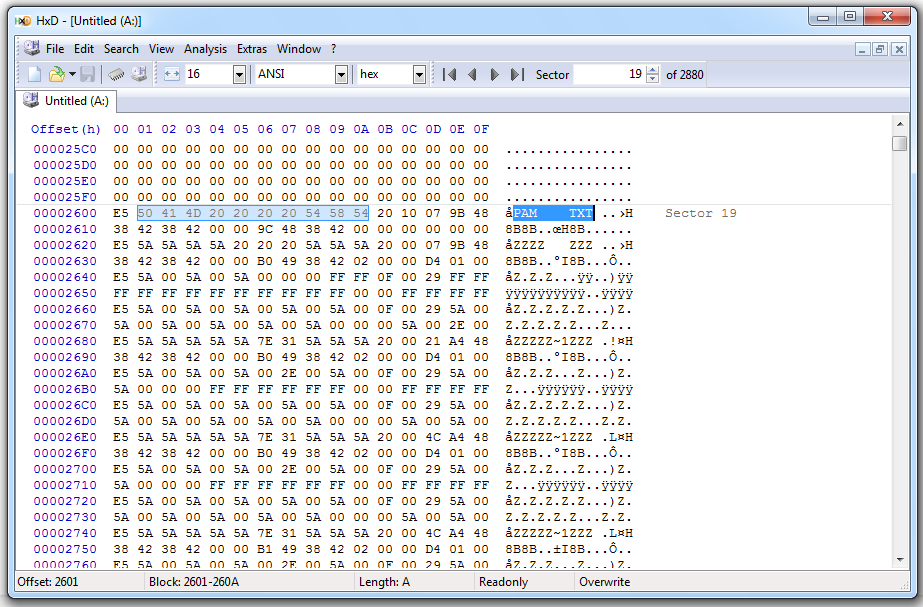Click offset 000025C0 row label
The width and height of the screenshot is (923, 607).
[x=65, y=149]
